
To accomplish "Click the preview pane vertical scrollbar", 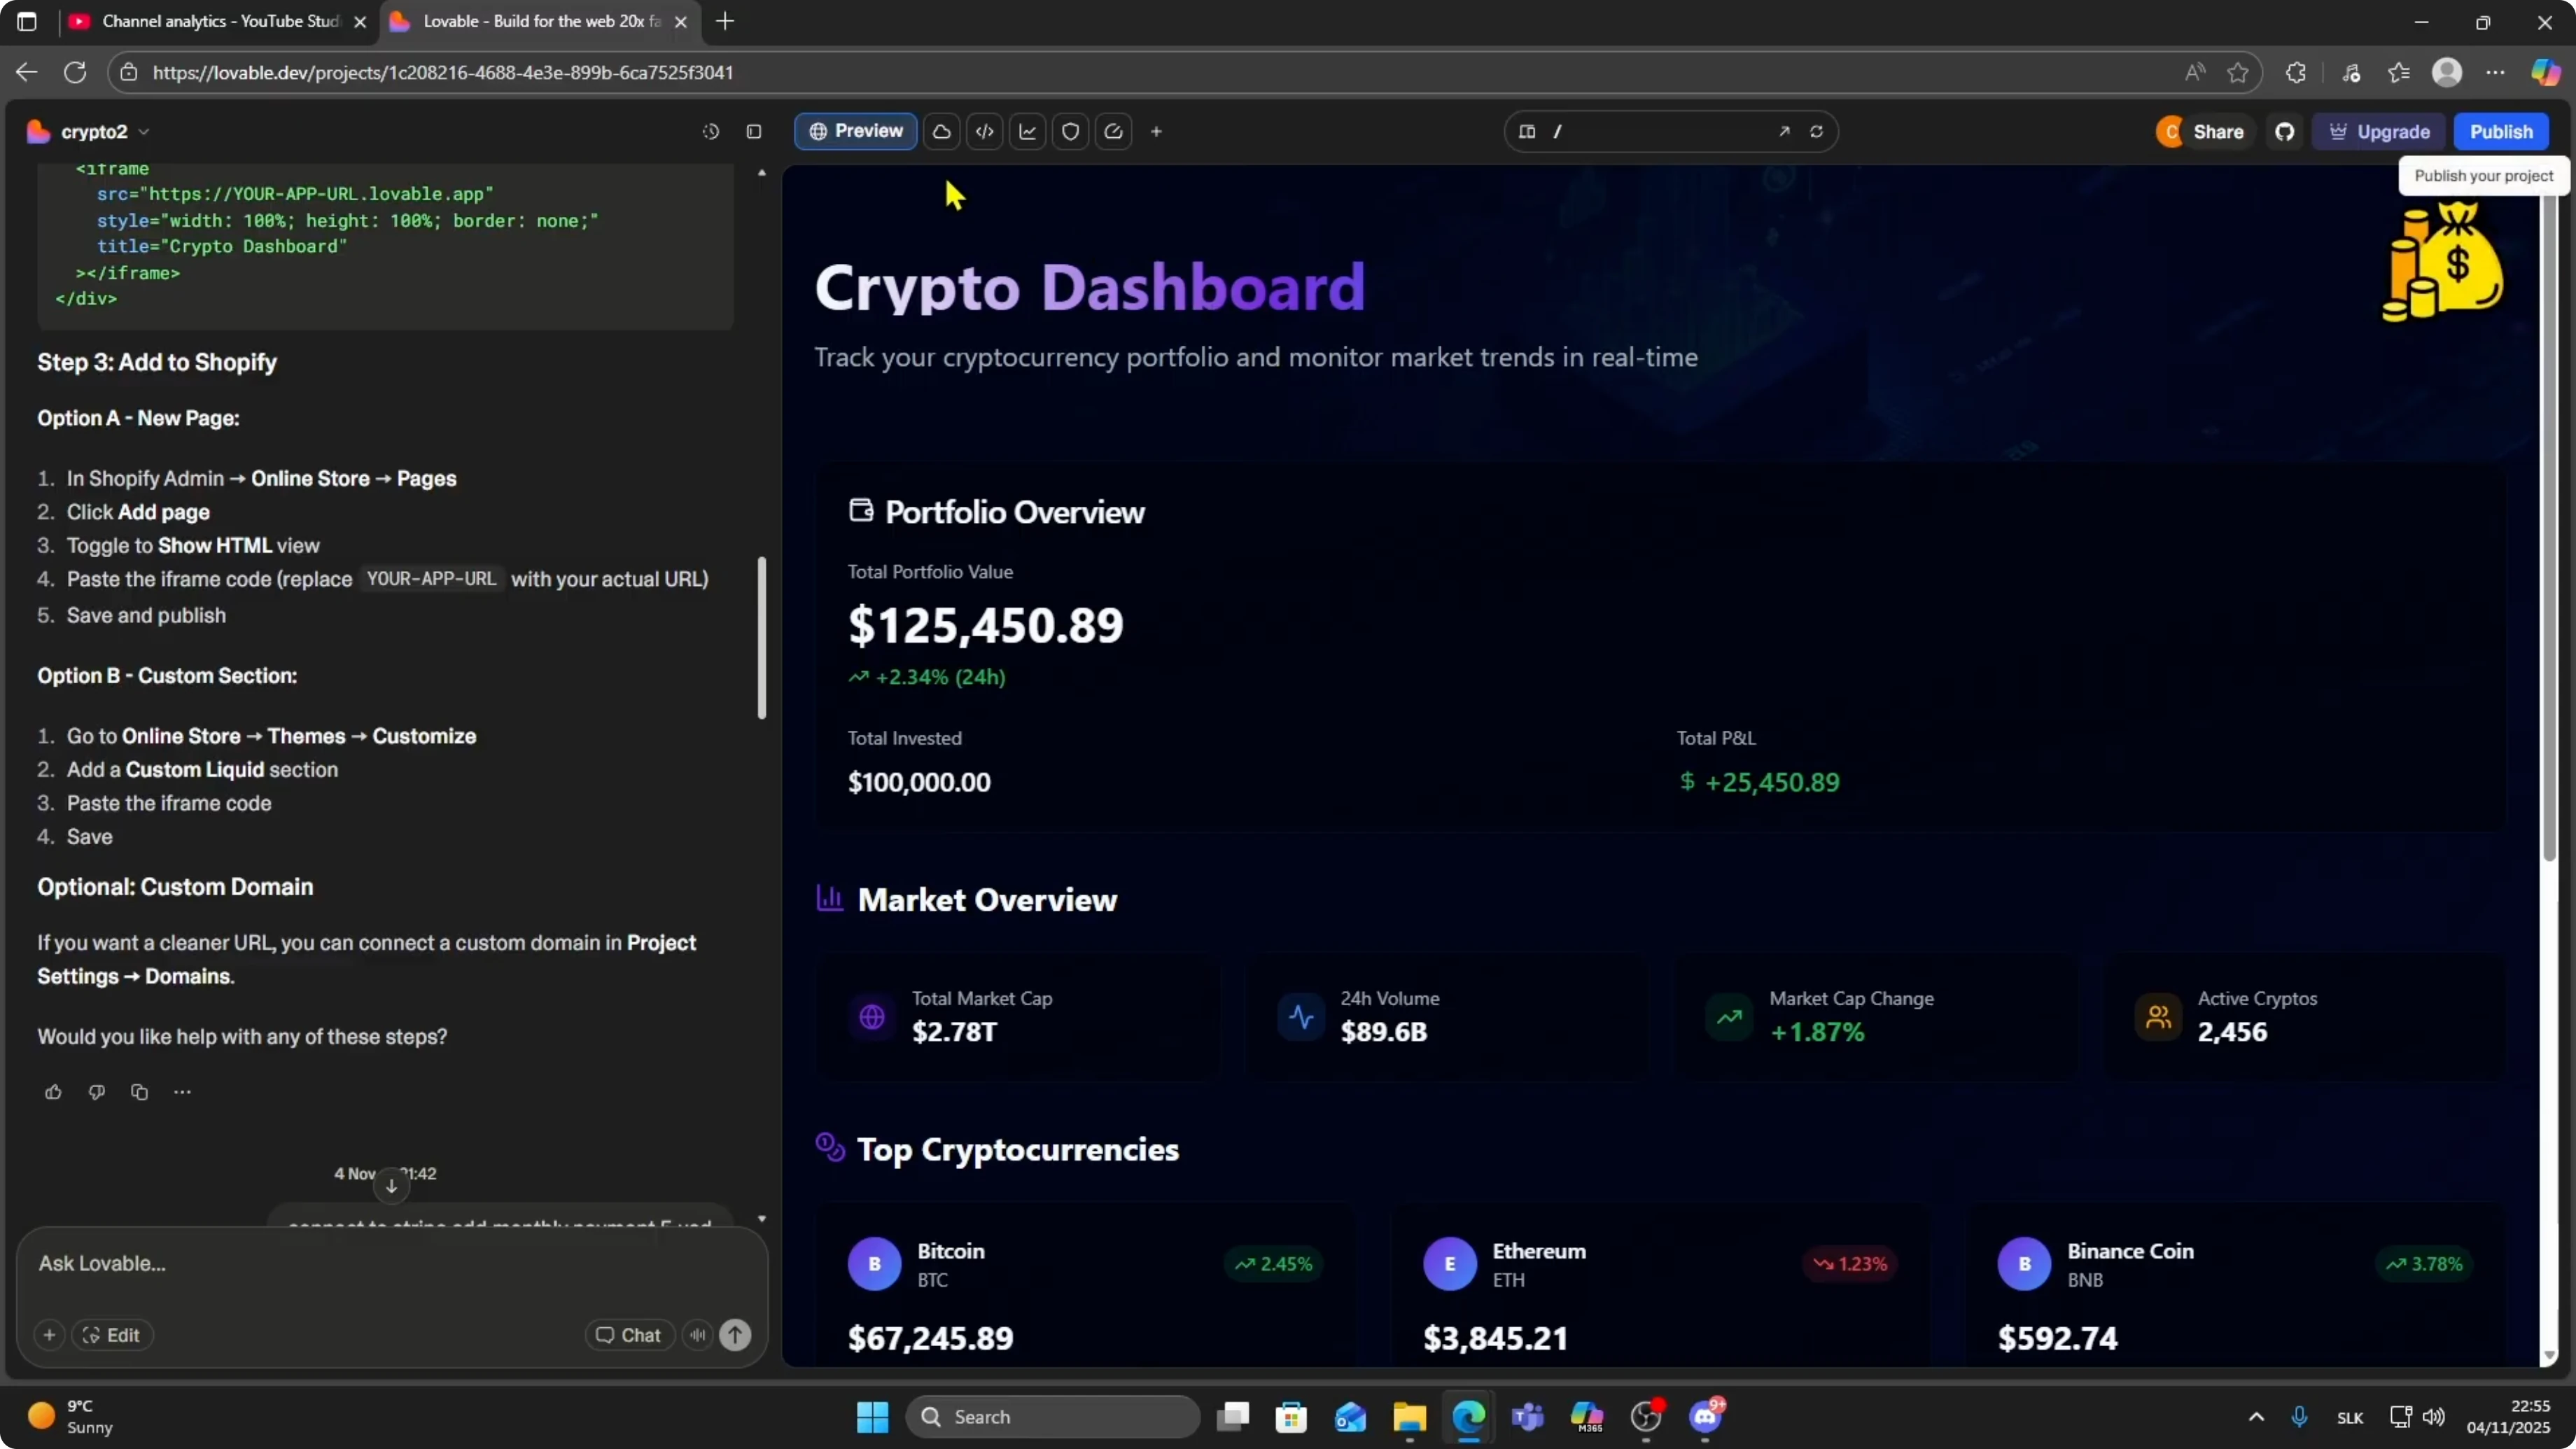I will (x=2549, y=528).
